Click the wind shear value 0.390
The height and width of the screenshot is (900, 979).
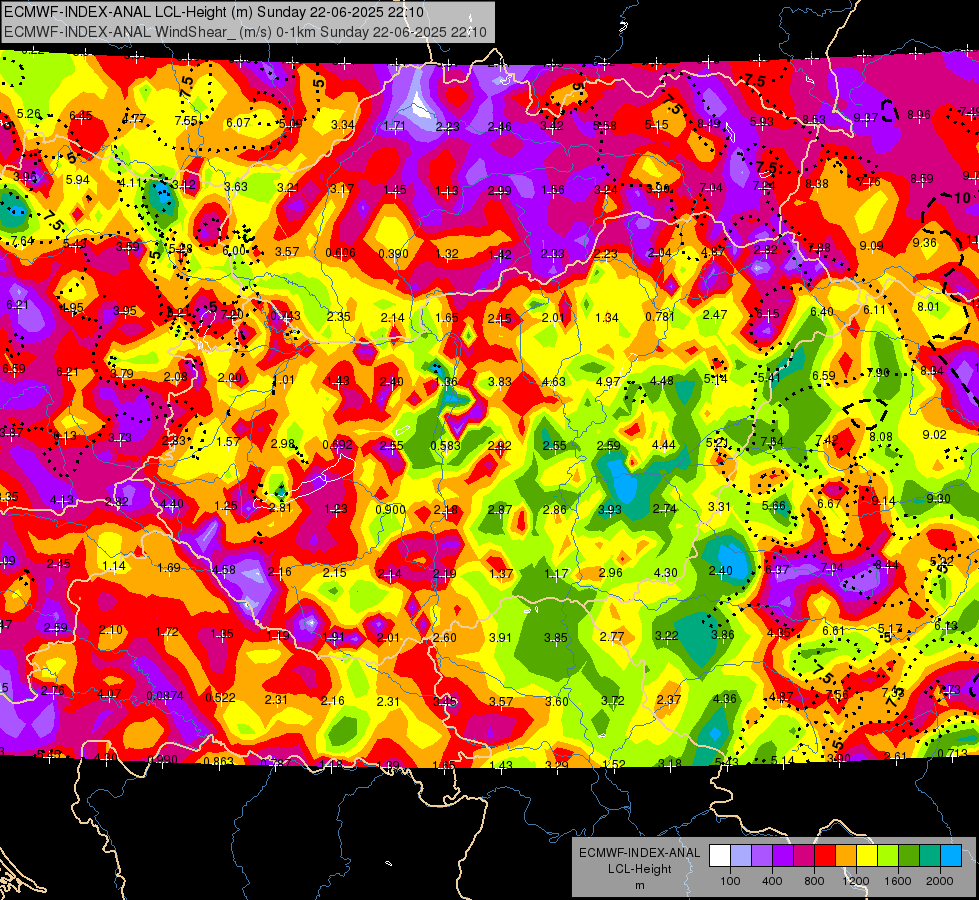click(x=393, y=254)
